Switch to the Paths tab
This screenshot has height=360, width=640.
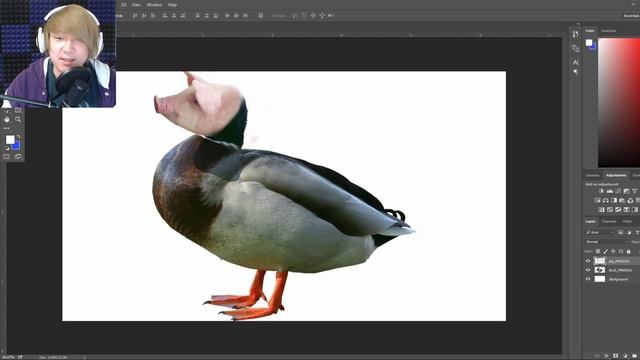[x=627, y=221]
